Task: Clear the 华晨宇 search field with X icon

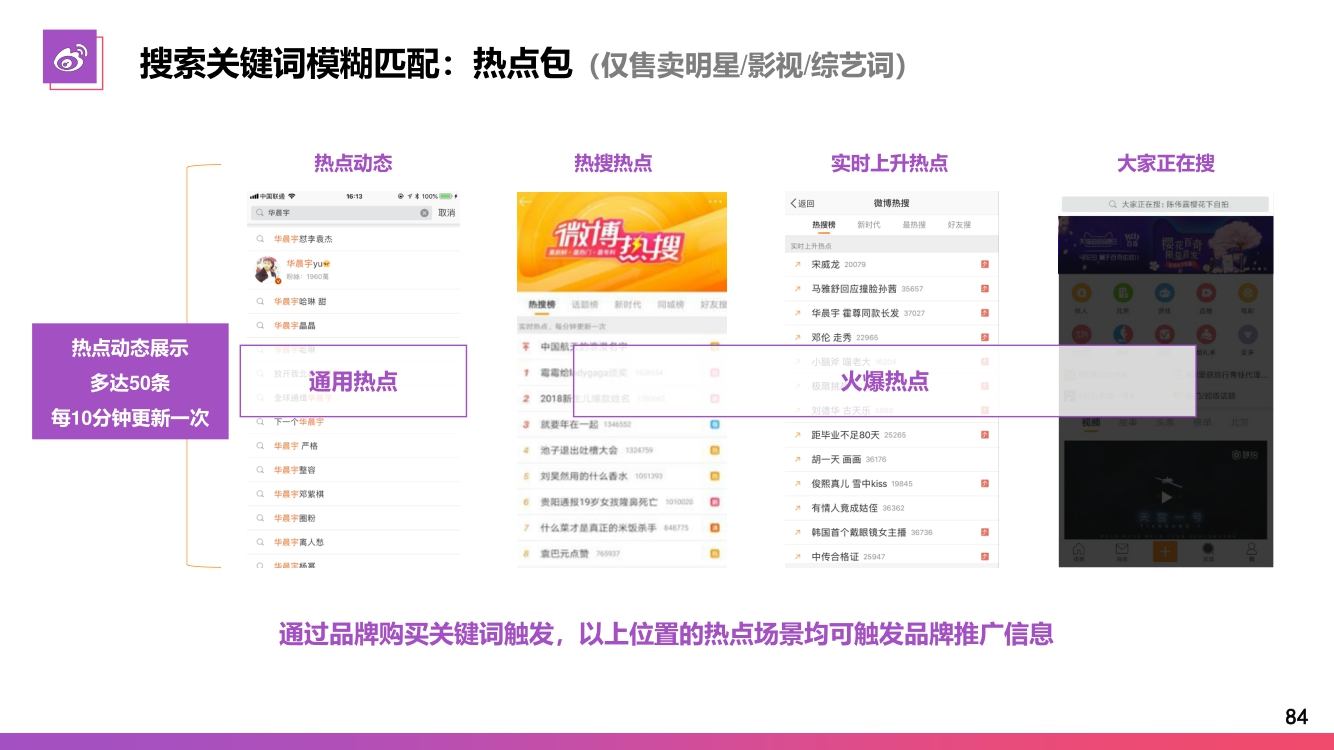Action: pos(424,213)
